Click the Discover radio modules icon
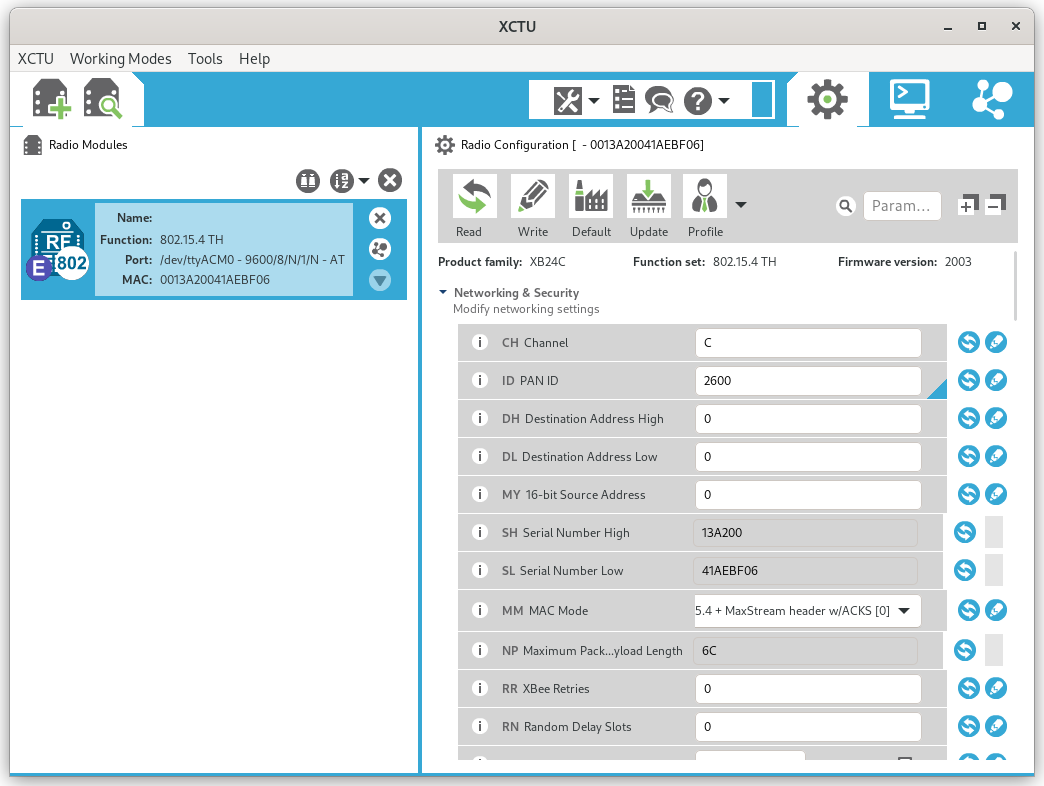 102,100
